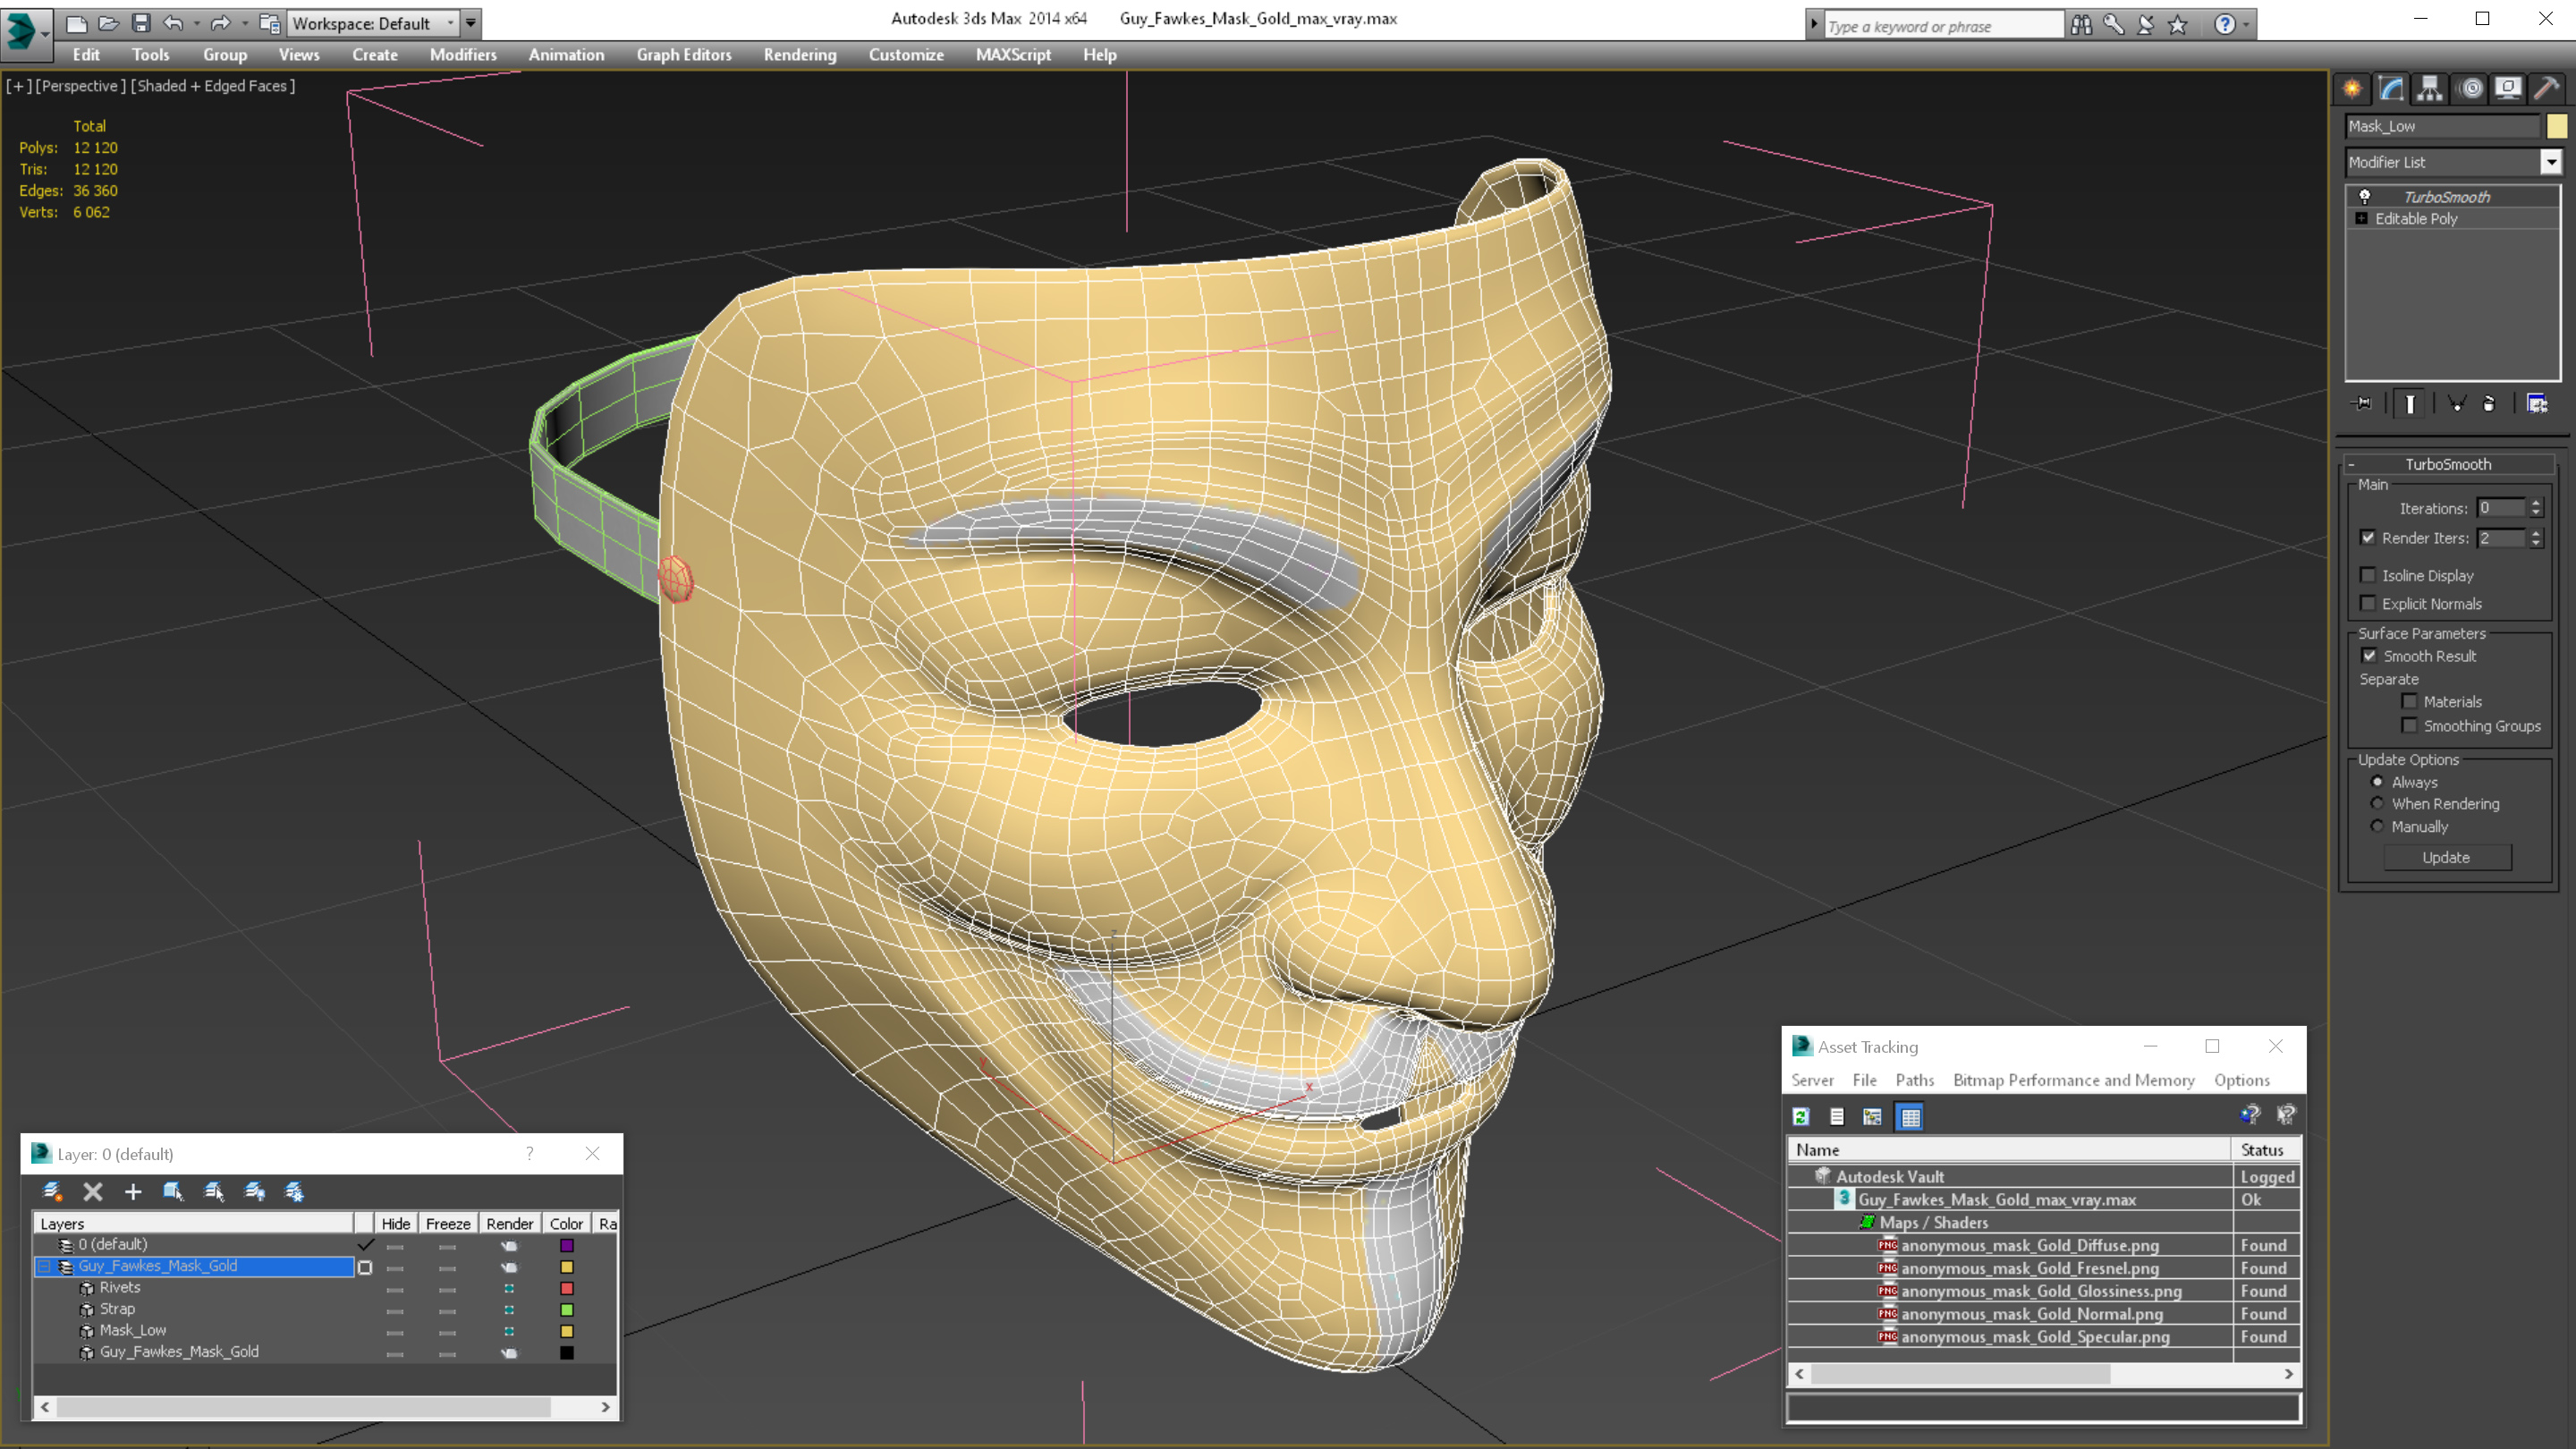Open the Modifiers menu
The image size is (2576, 1449).
coord(463,55)
